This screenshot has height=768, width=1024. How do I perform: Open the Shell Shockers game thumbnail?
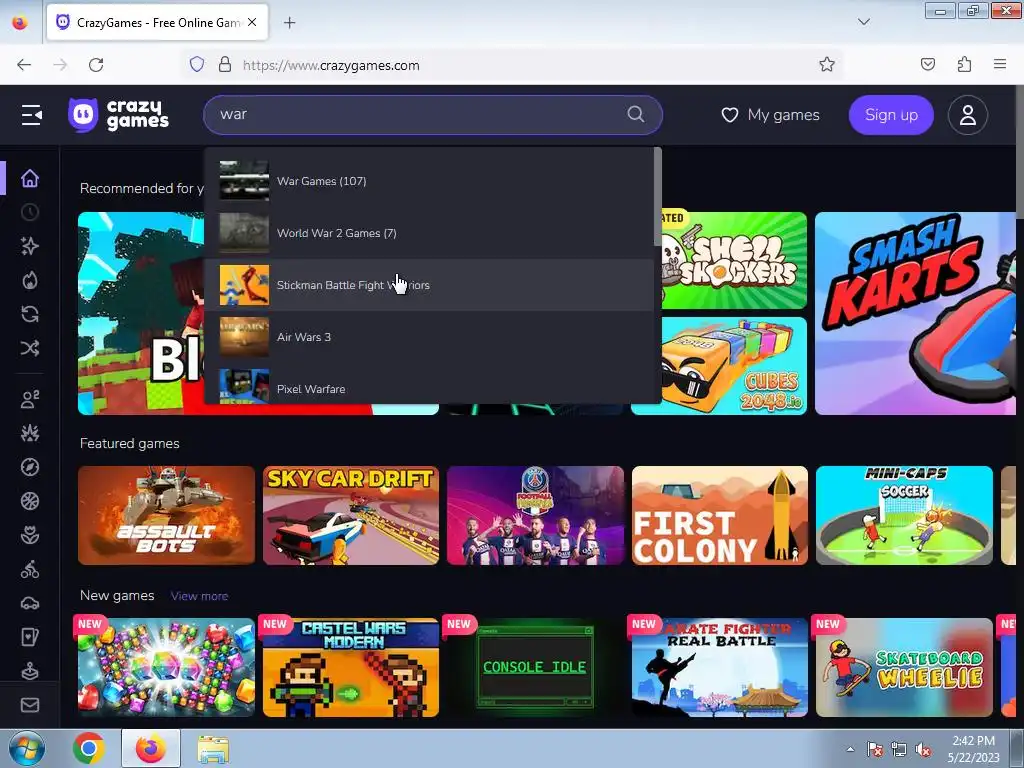[x=734, y=261]
